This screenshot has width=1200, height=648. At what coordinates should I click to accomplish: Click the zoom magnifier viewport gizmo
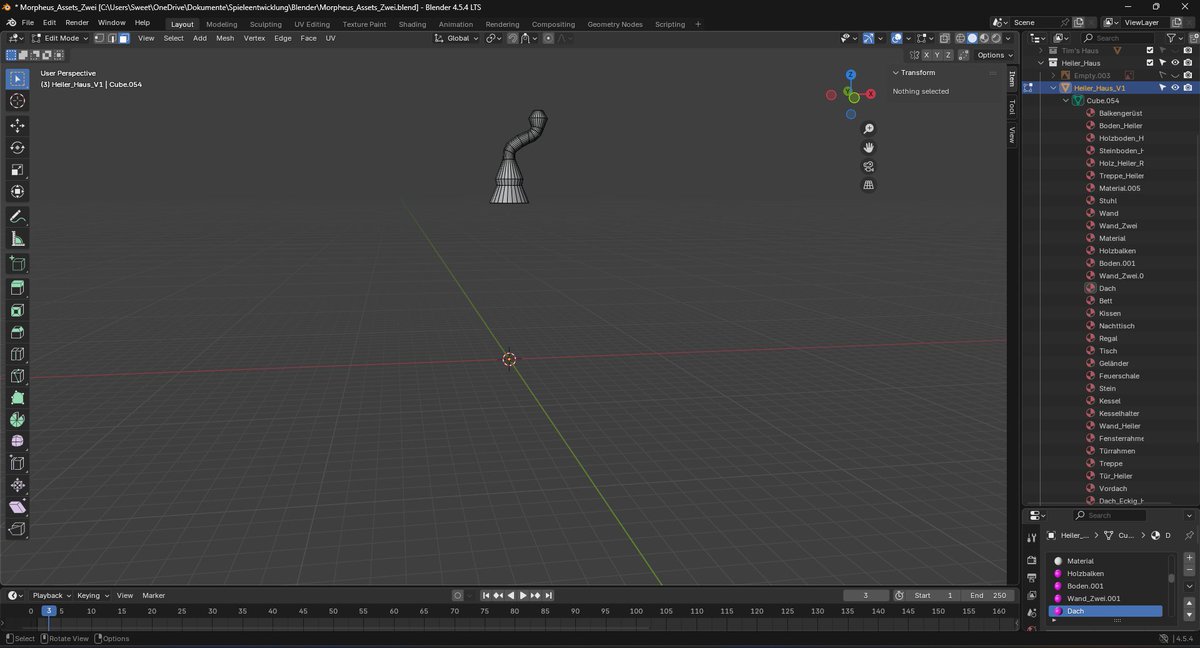pos(869,129)
